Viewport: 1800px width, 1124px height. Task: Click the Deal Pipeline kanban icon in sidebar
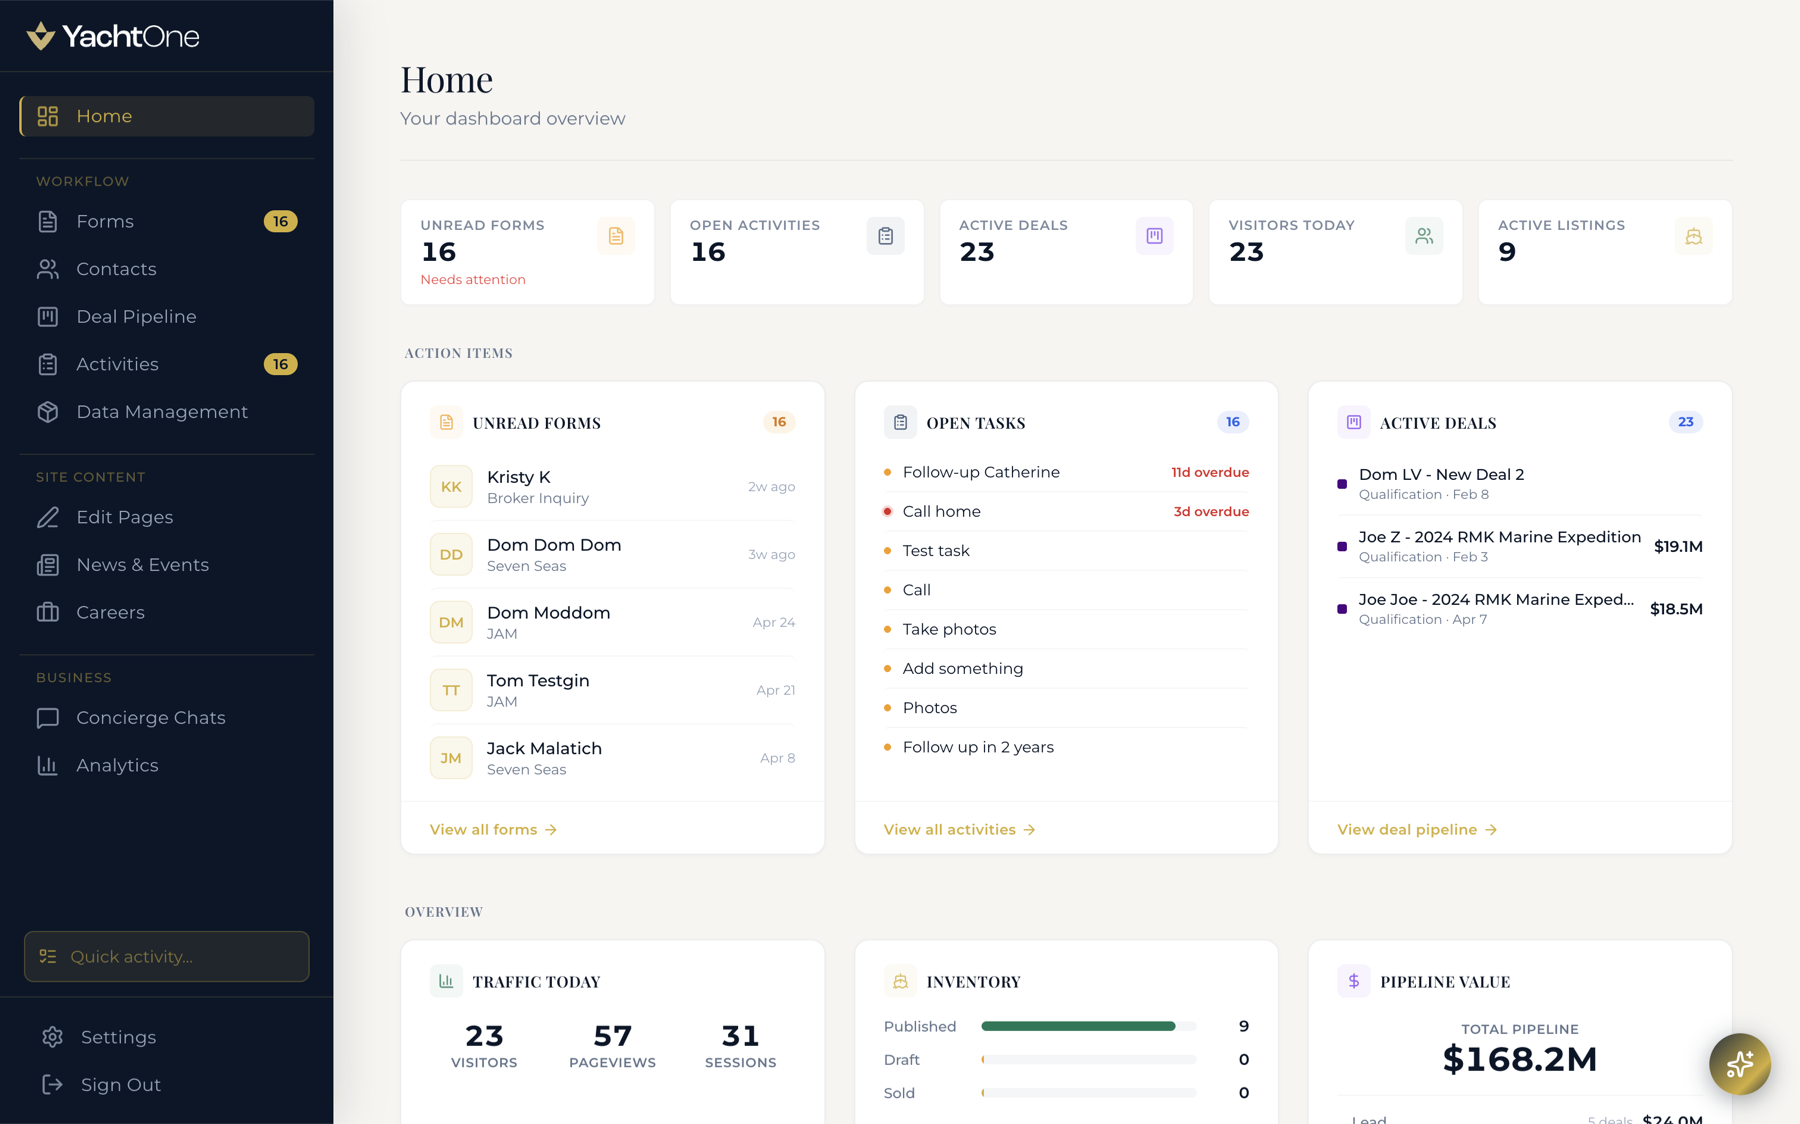click(48, 316)
